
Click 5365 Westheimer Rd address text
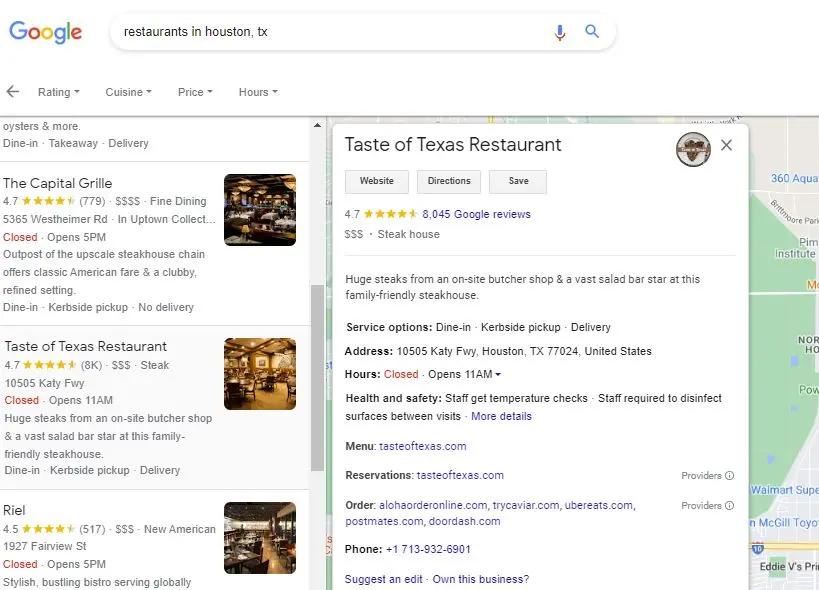pyautogui.click(x=55, y=219)
